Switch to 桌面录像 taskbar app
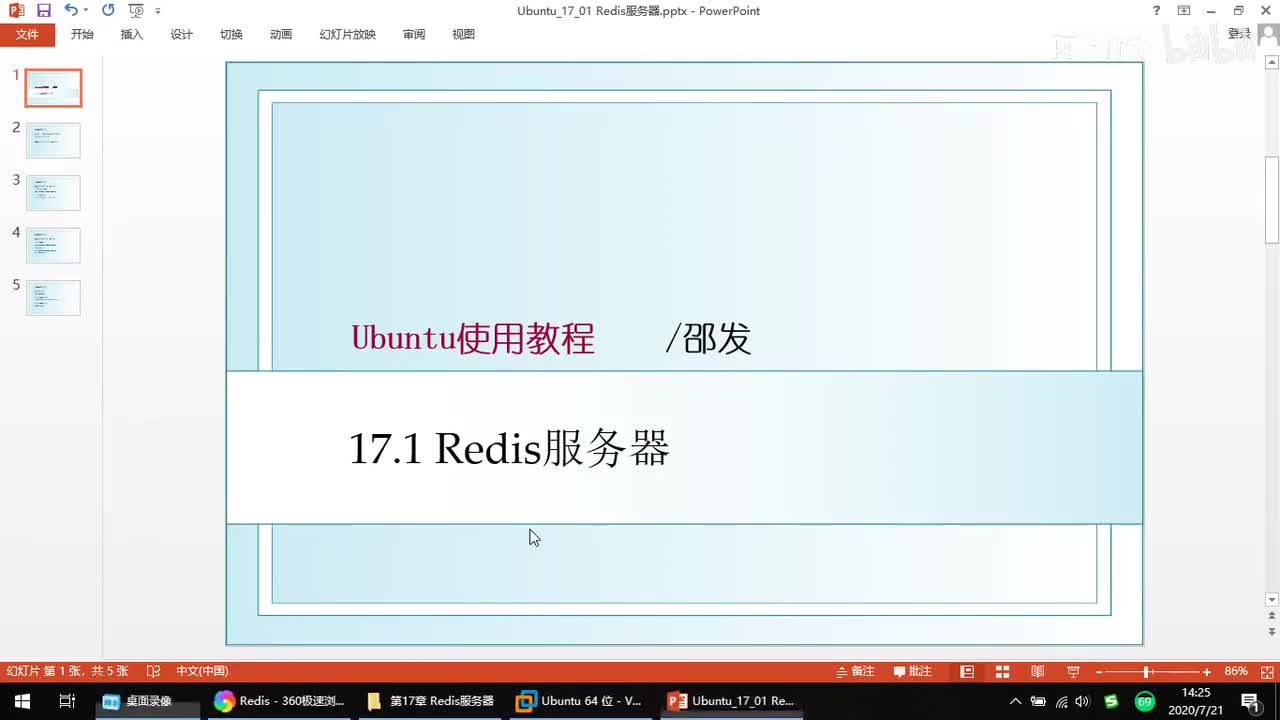The image size is (1280, 720). coord(148,701)
